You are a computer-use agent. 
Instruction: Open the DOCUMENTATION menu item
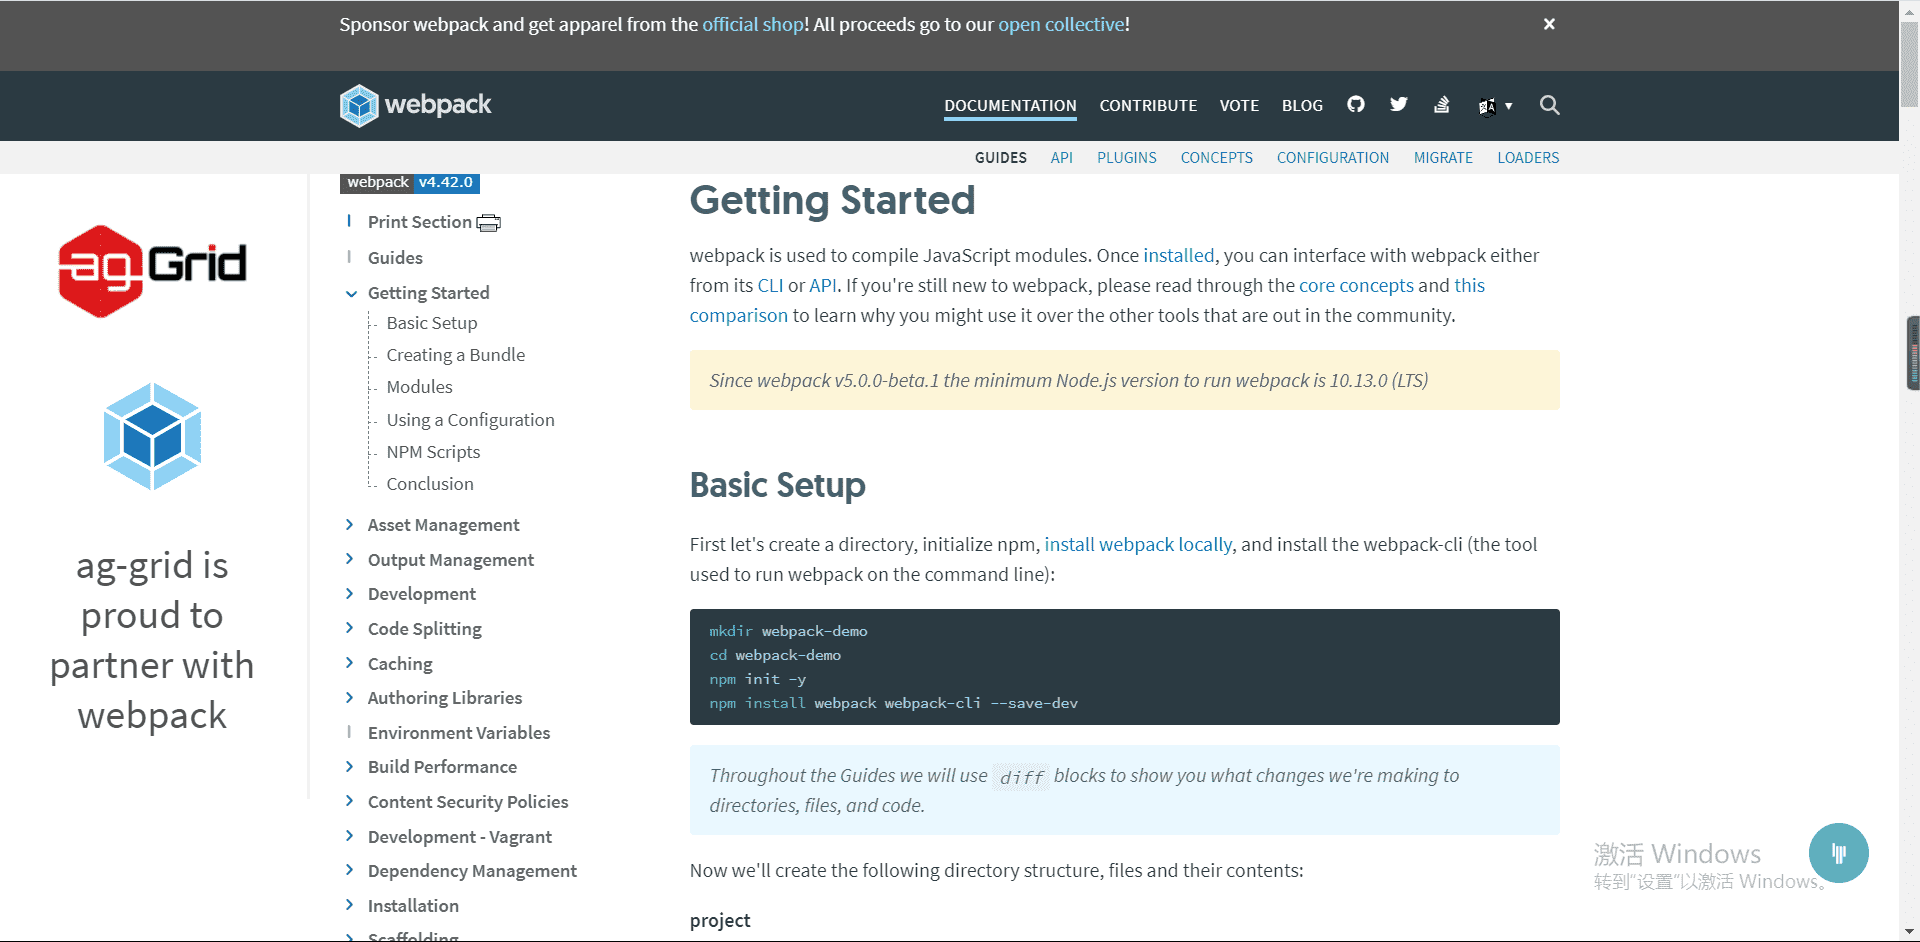pyautogui.click(x=1010, y=105)
